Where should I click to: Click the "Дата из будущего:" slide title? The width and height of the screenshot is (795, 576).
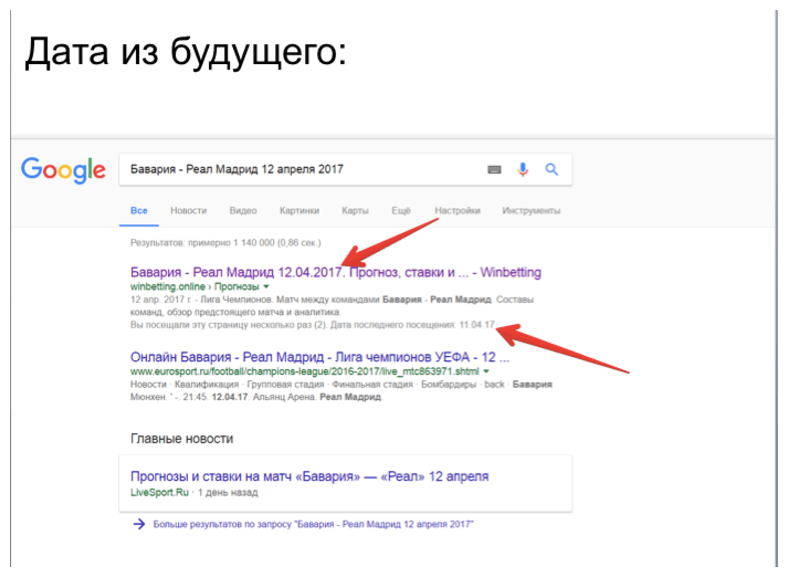click(x=186, y=52)
